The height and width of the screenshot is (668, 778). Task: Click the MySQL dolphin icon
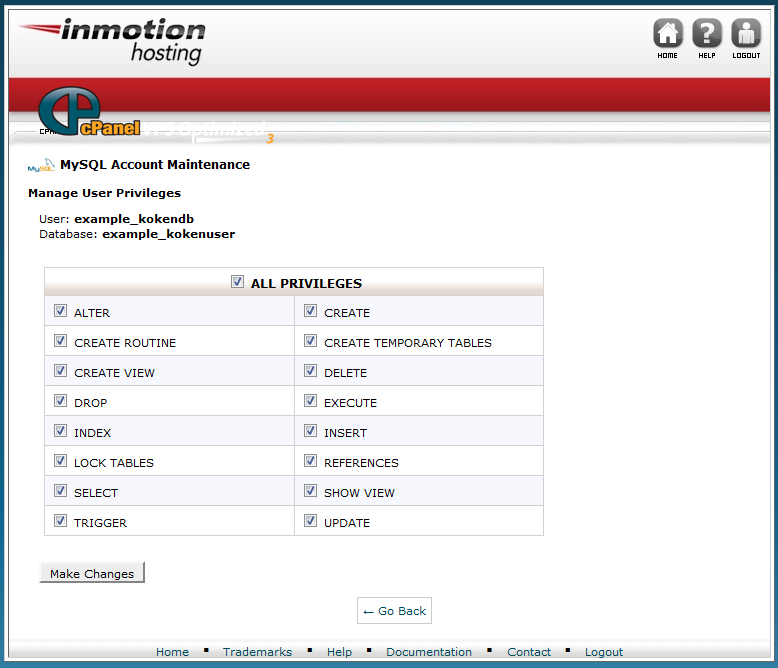pyautogui.click(x=41, y=165)
